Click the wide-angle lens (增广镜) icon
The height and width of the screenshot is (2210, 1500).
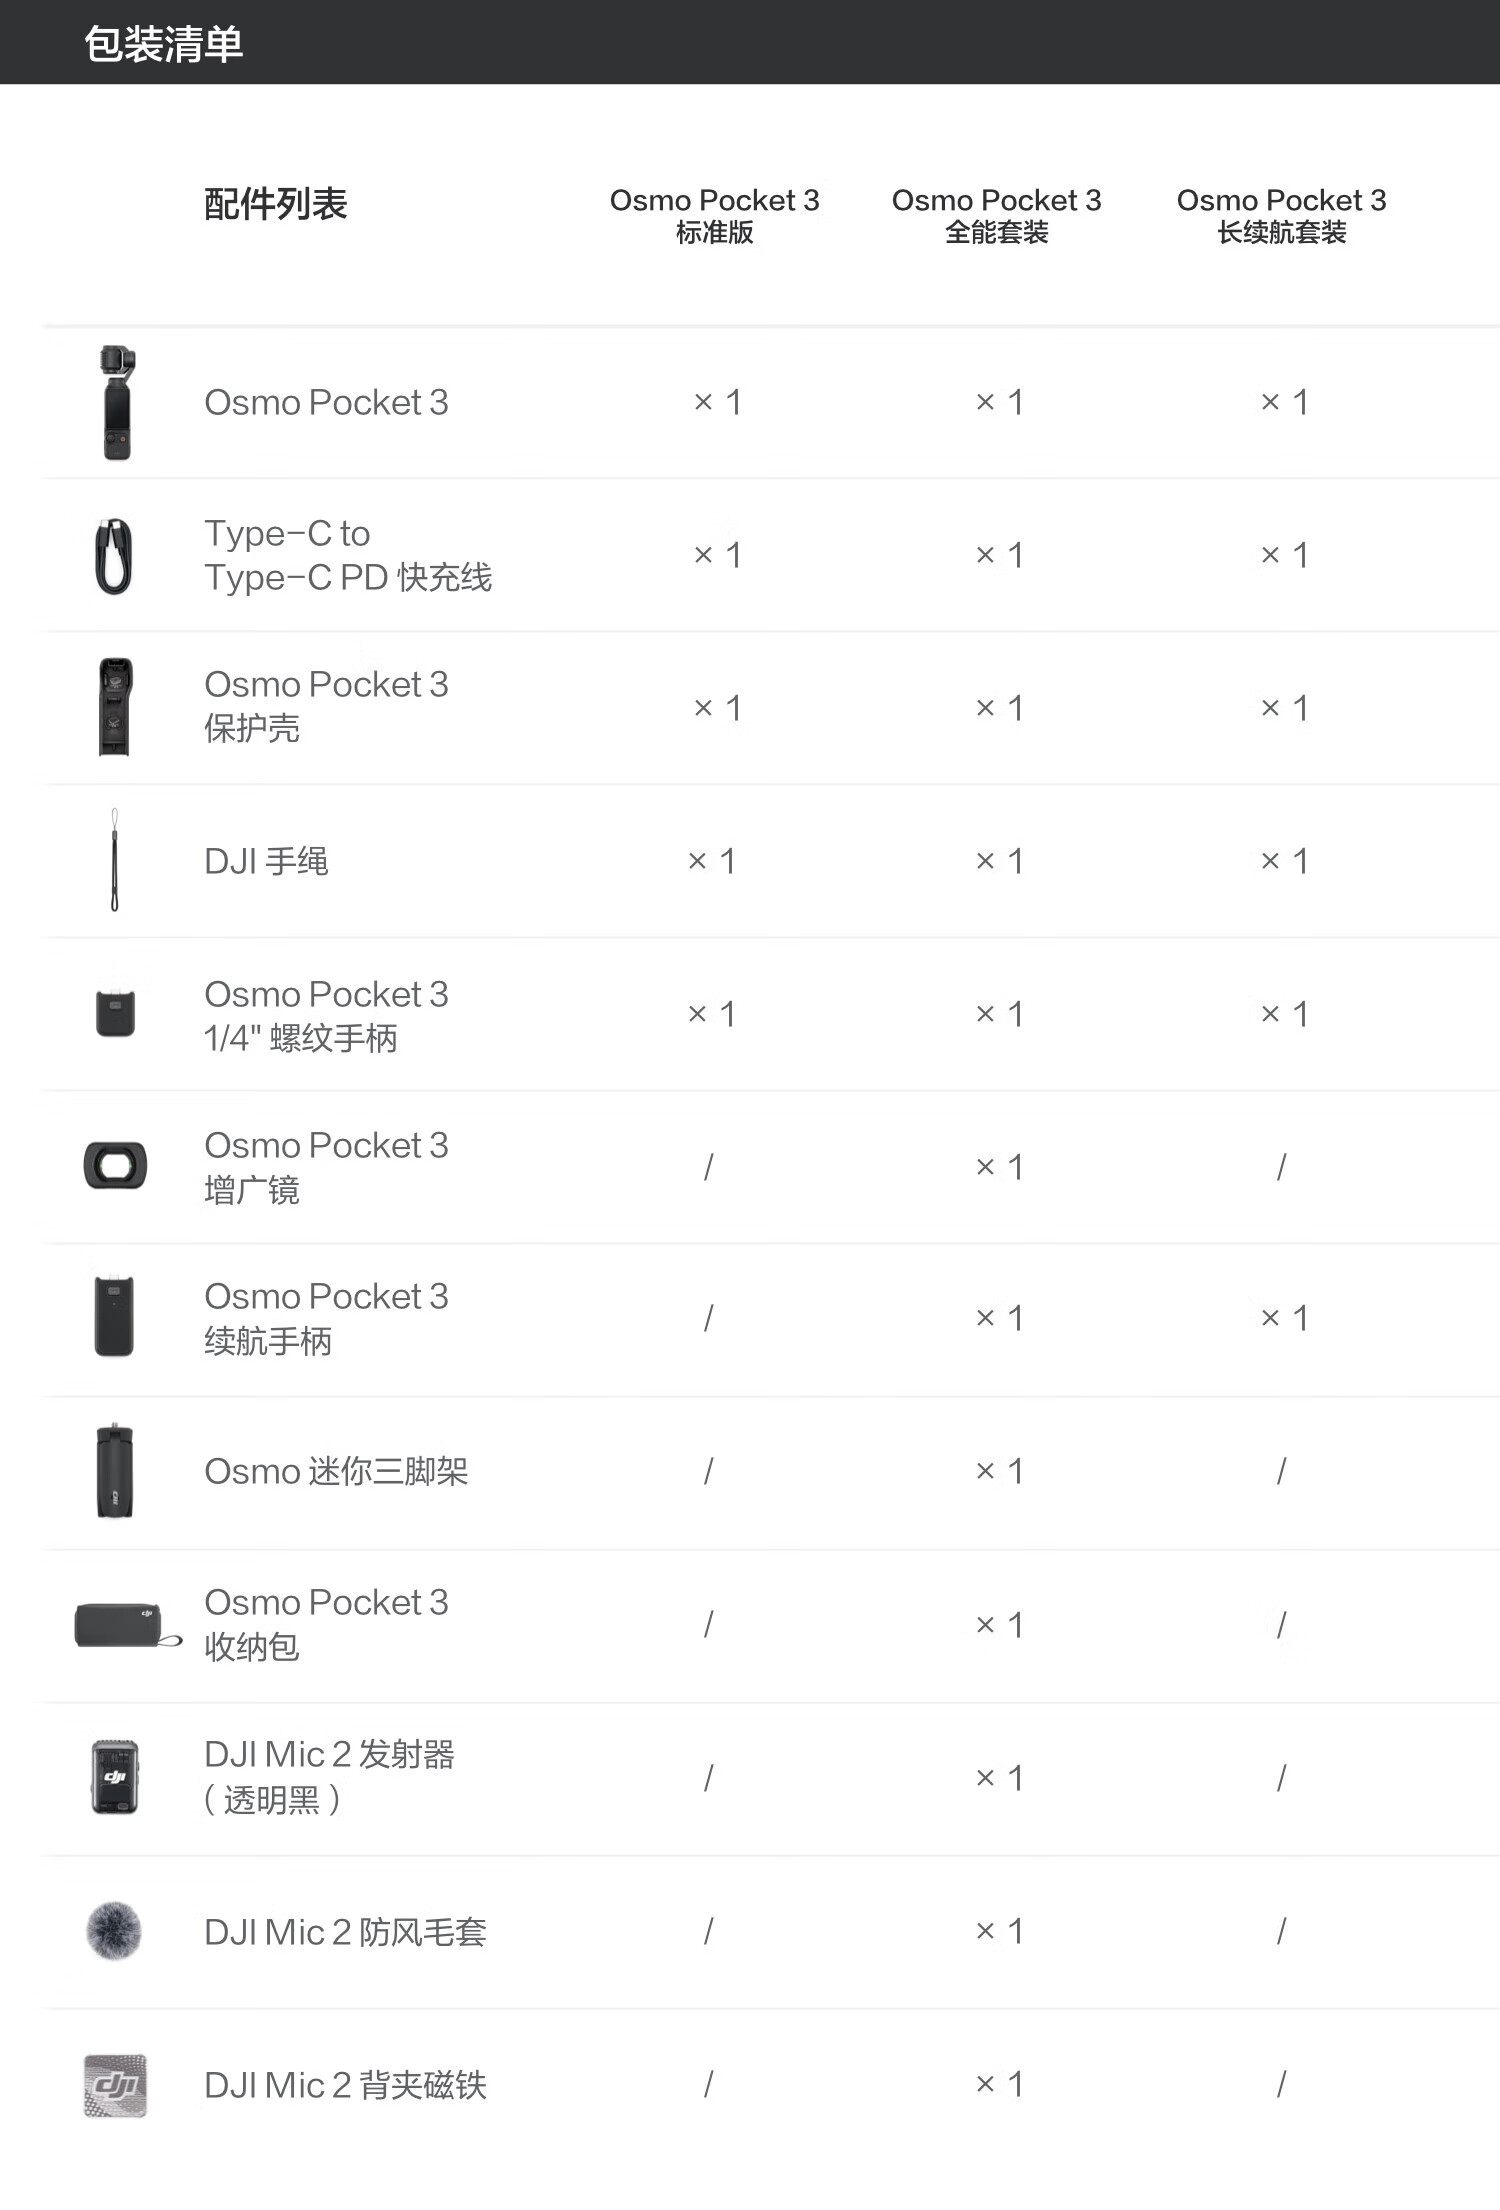click(115, 1166)
